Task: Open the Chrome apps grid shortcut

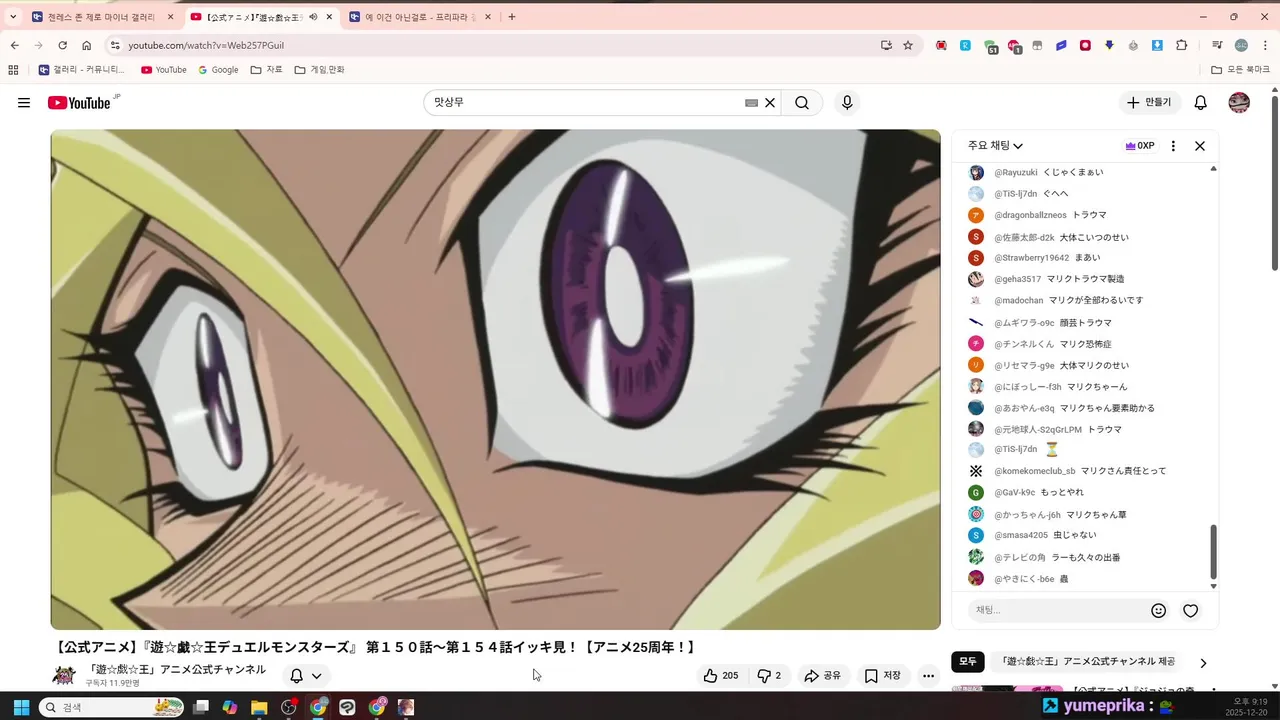Action: click(x=13, y=70)
